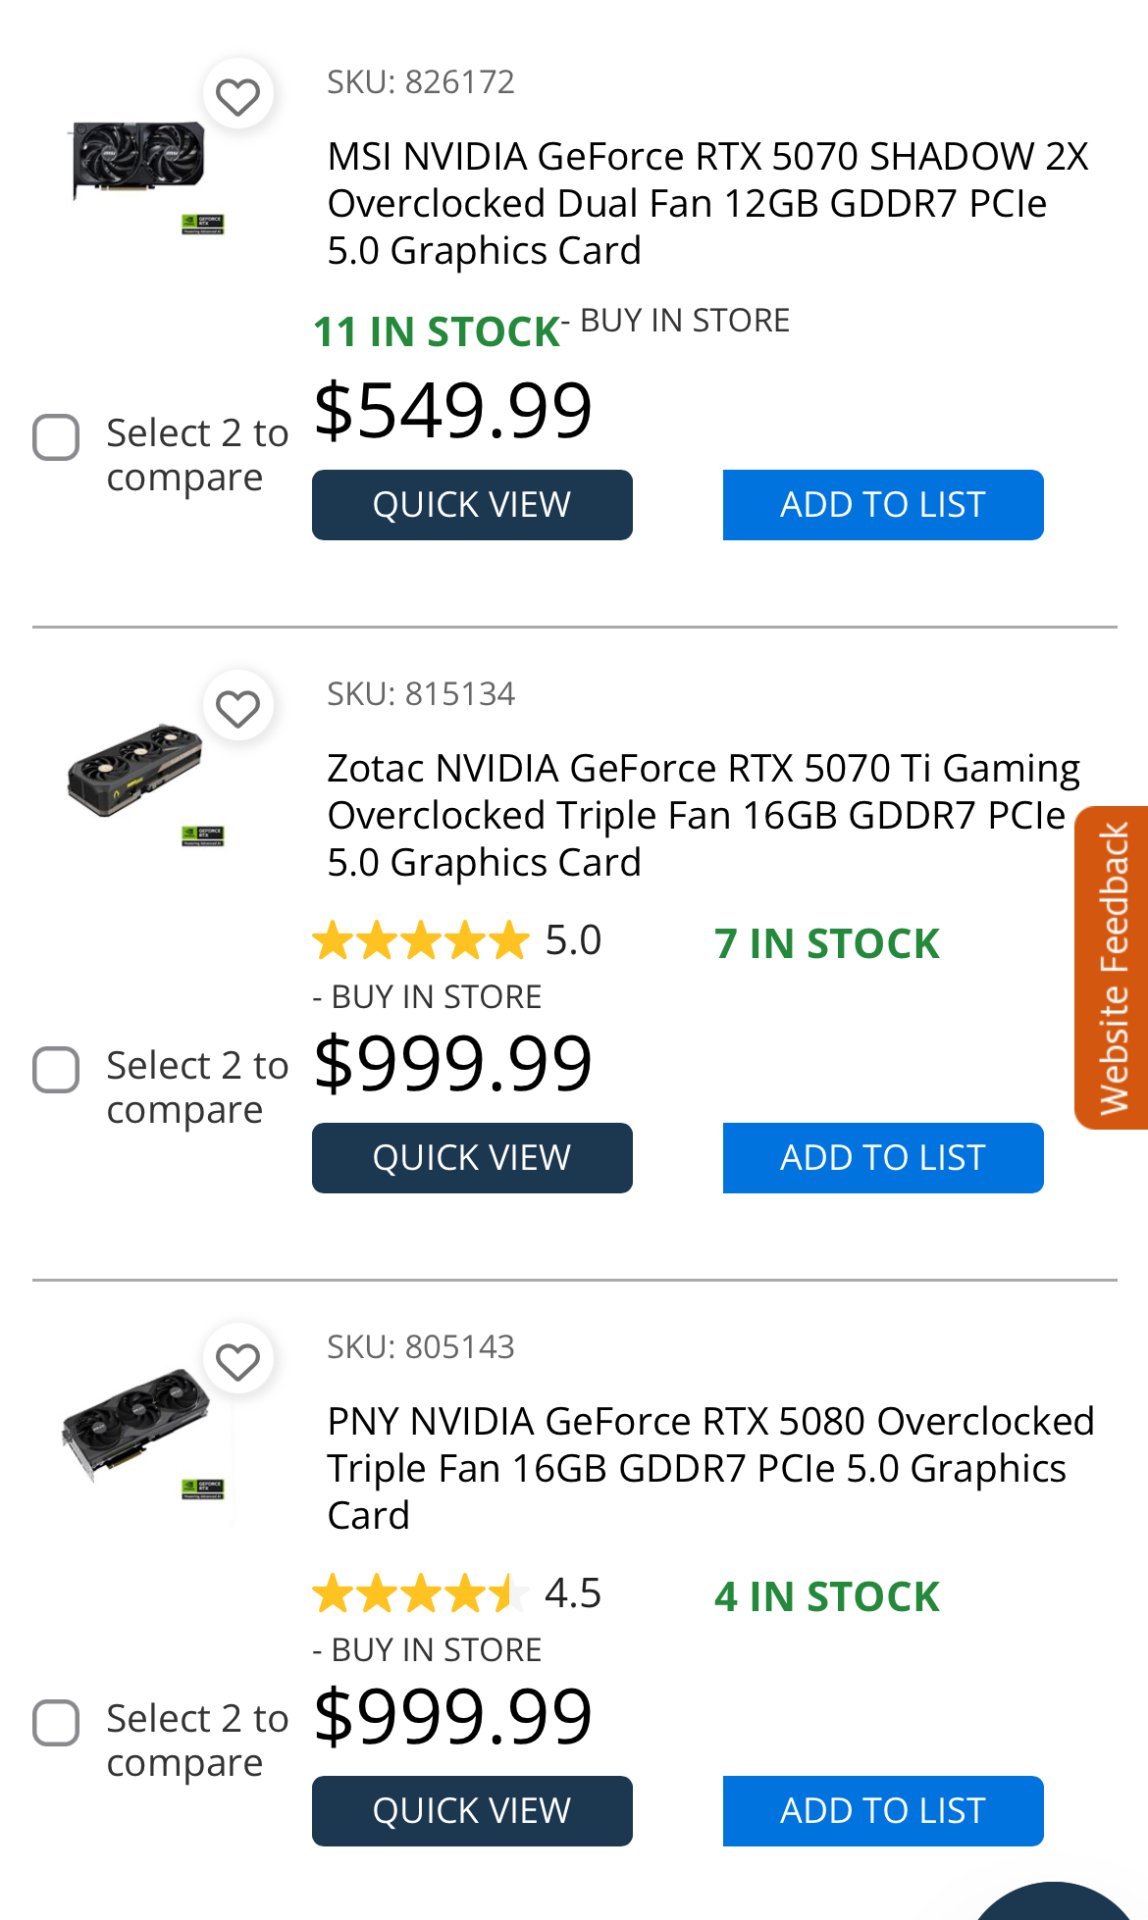Favorite the Zotac RTX 5070 Ti heart icon
The width and height of the screenshot is (1148, 1920).
click(x=238, y=709)
